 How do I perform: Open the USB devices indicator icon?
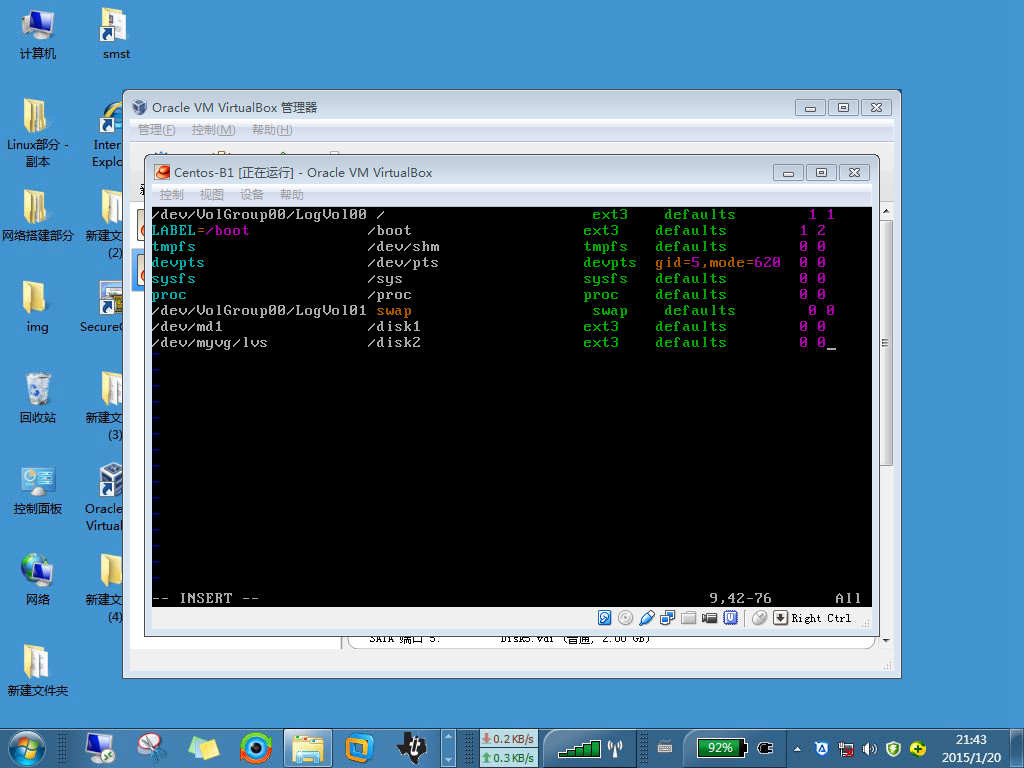(647, 618)
